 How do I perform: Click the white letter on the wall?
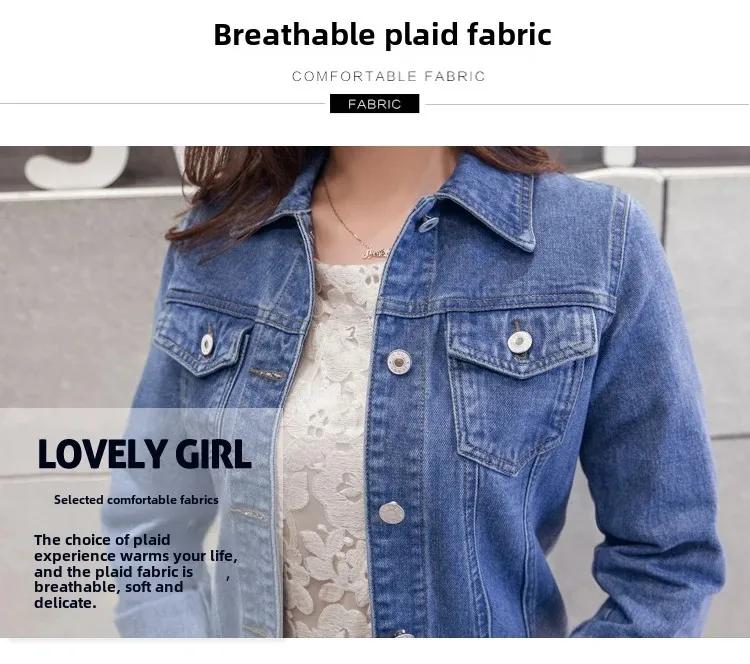click(x=77, y=166)
